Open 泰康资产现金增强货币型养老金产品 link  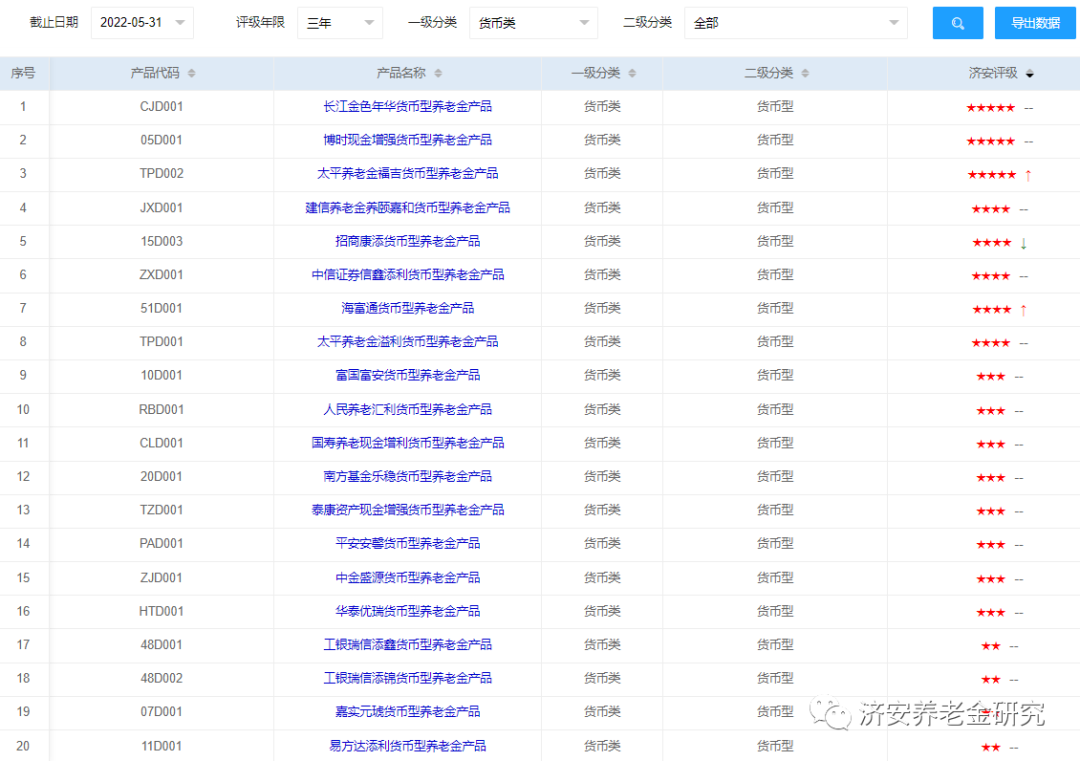click(x=408, y=510)
